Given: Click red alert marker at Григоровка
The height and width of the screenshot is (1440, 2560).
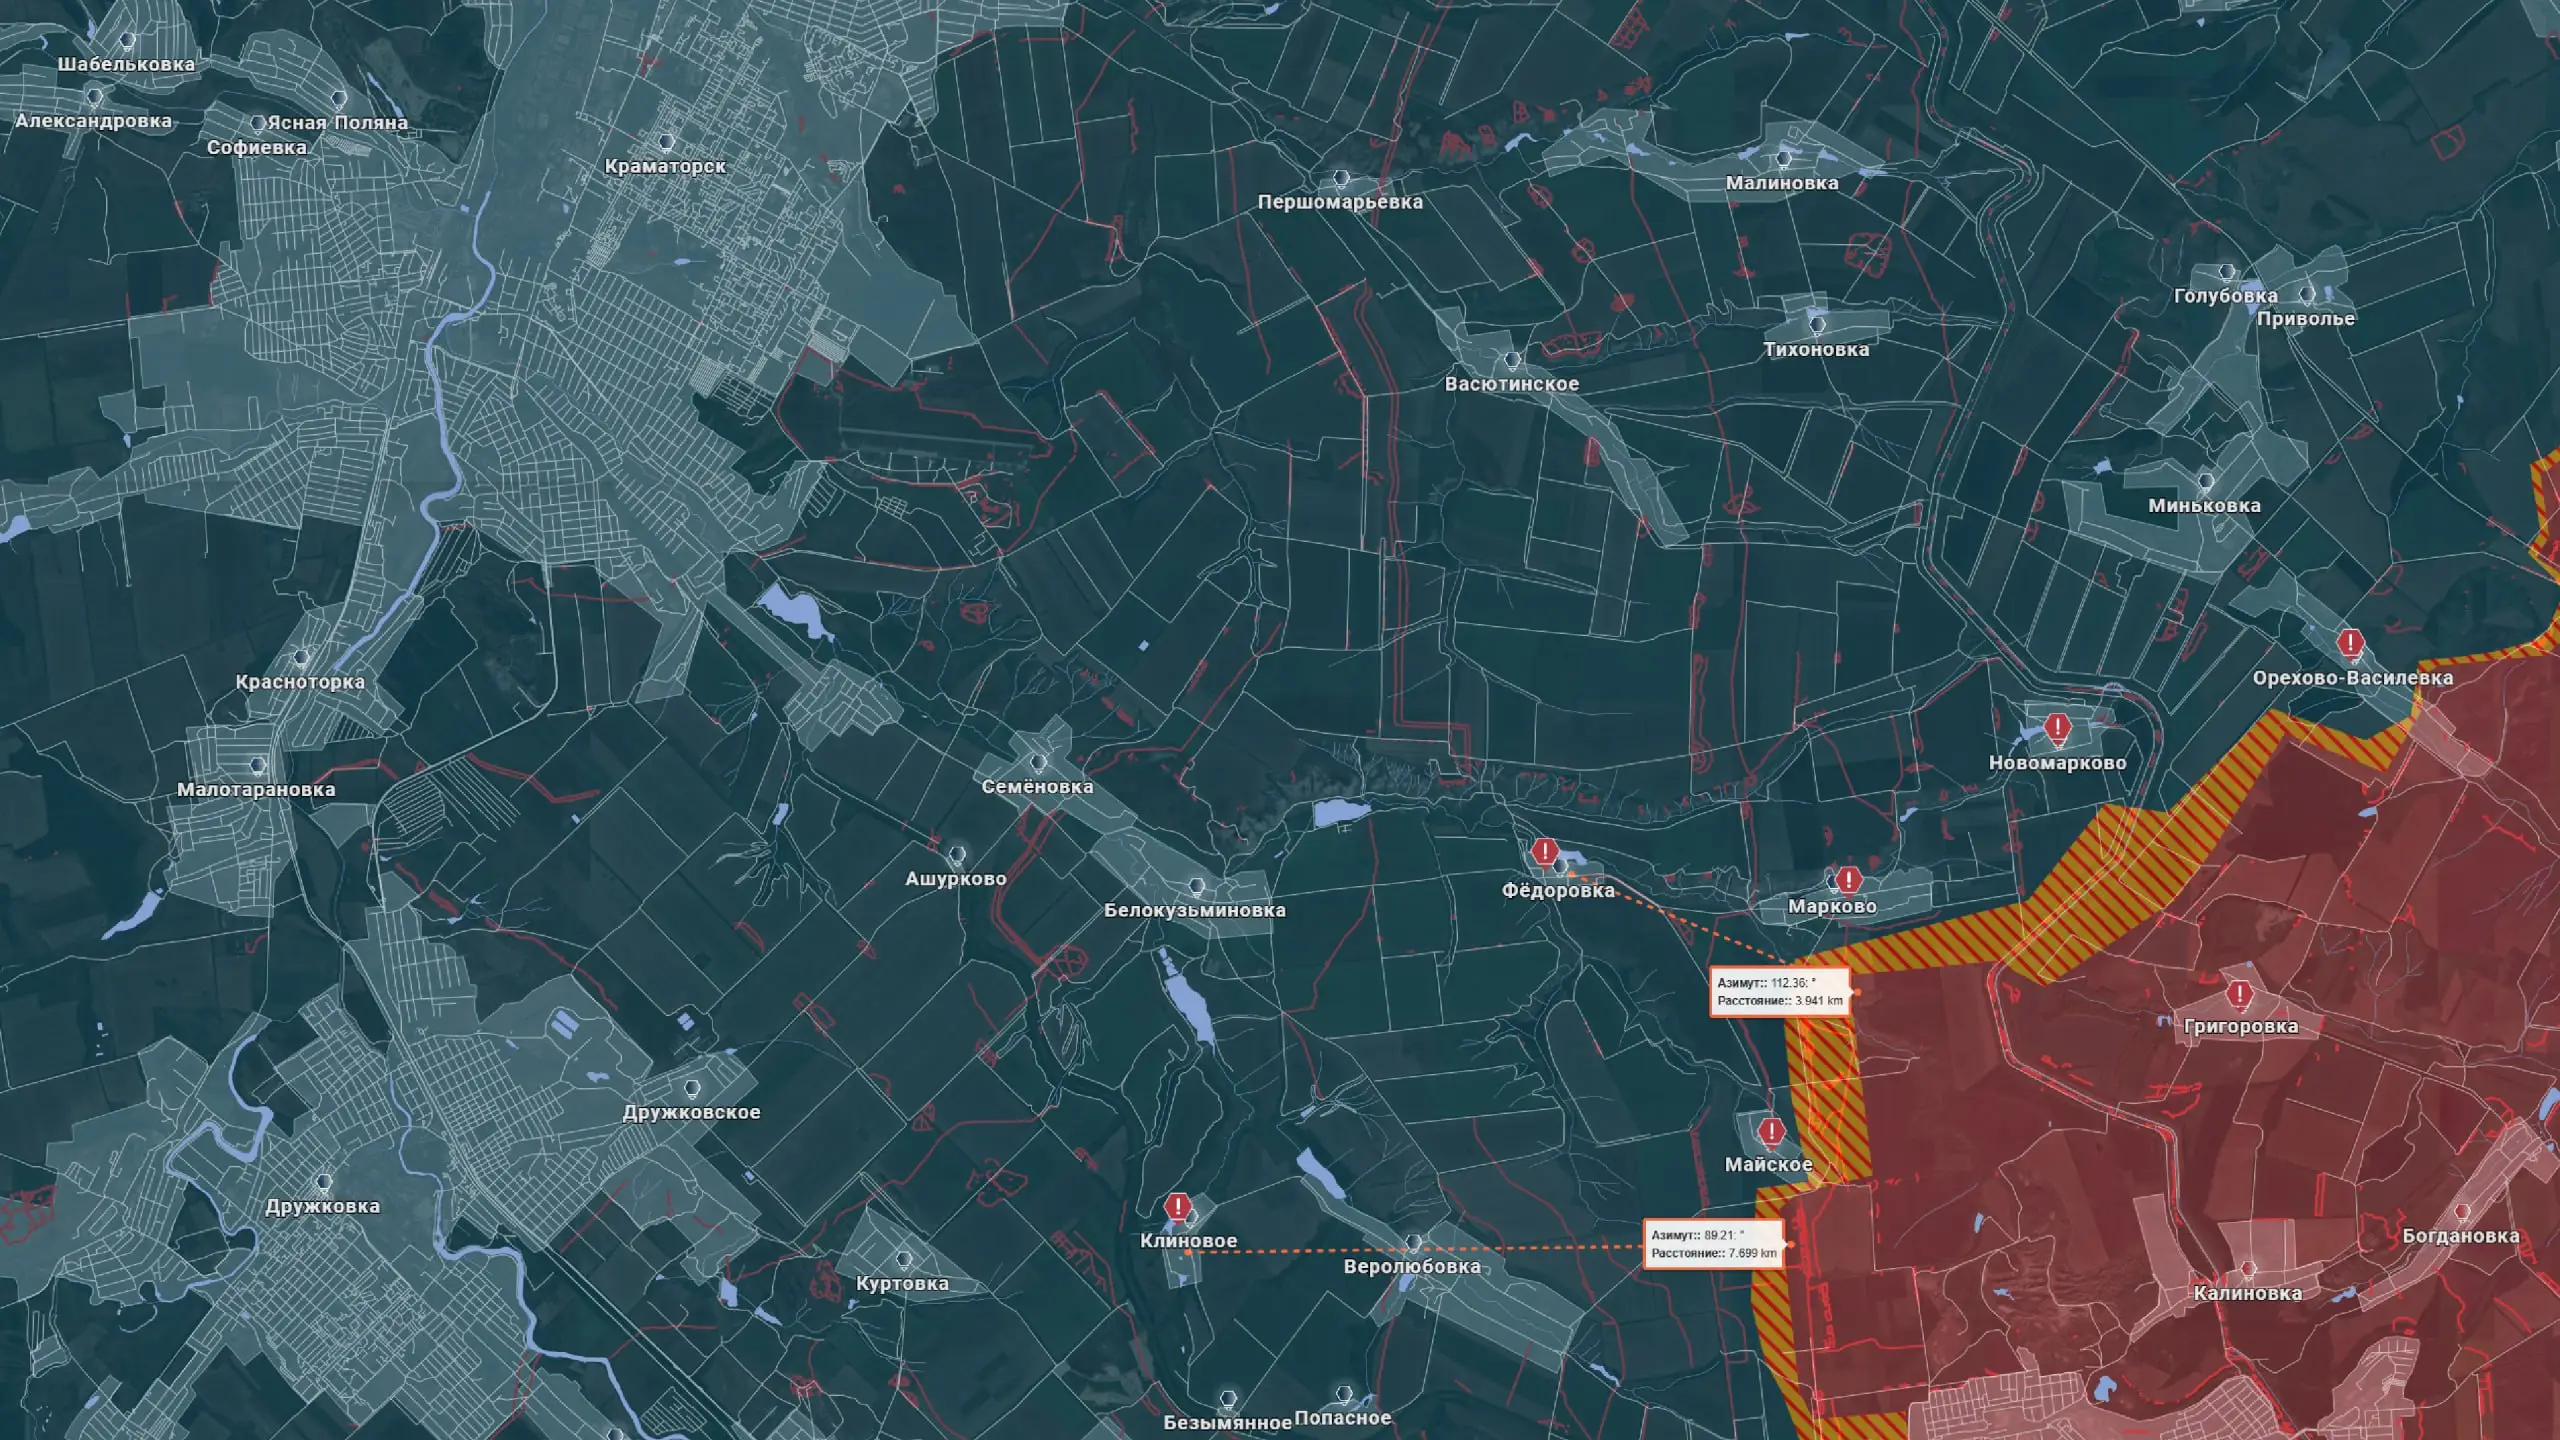Looking at the screenshot, I should pyautogui.click(x=2239, y=995).
